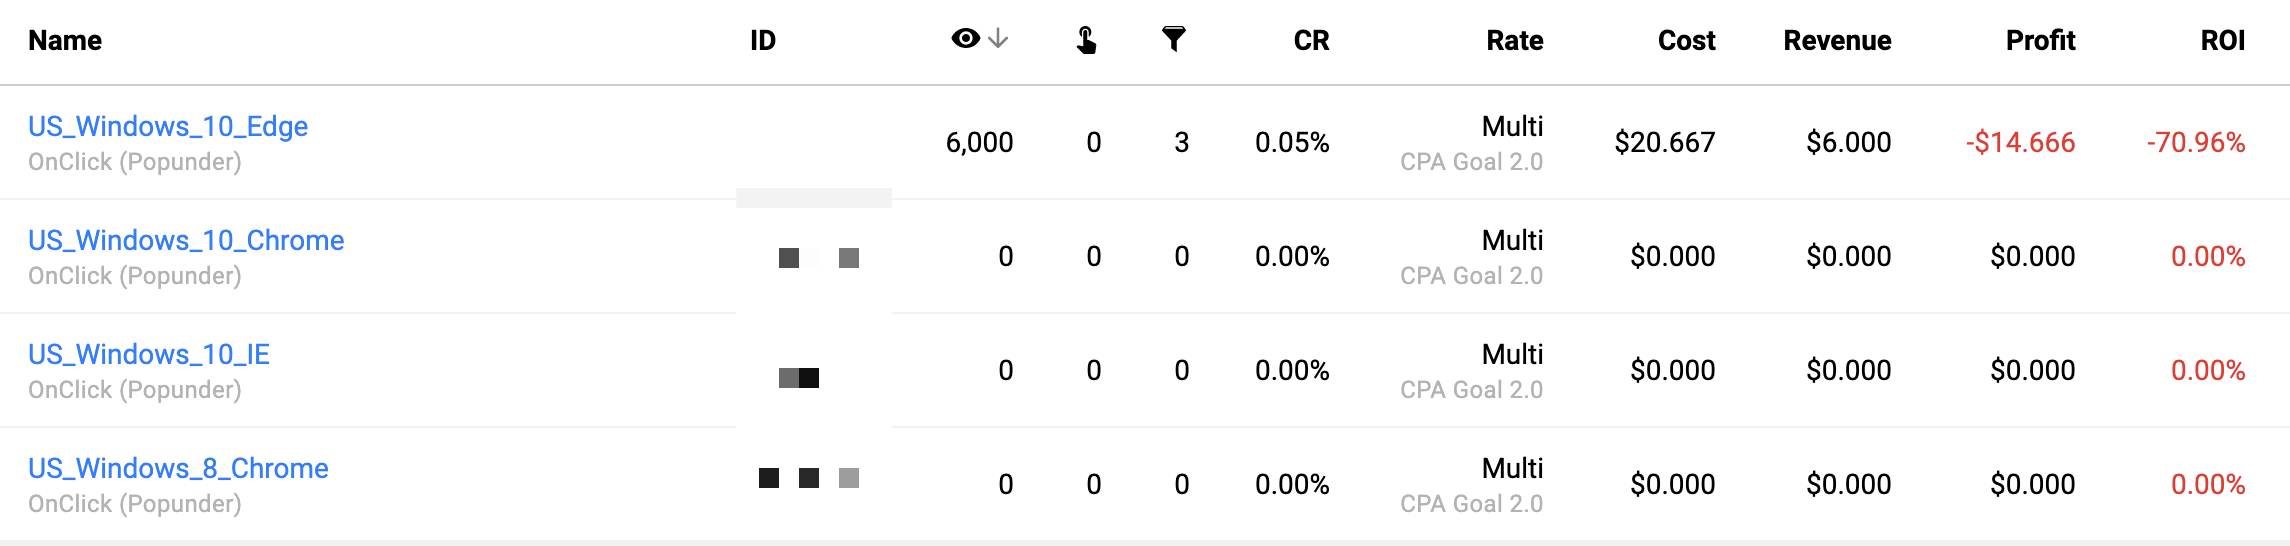Sort table by ID column header
Viewport: 2290px width, 546px height.
pyautogui.click(x=763, y=40)
